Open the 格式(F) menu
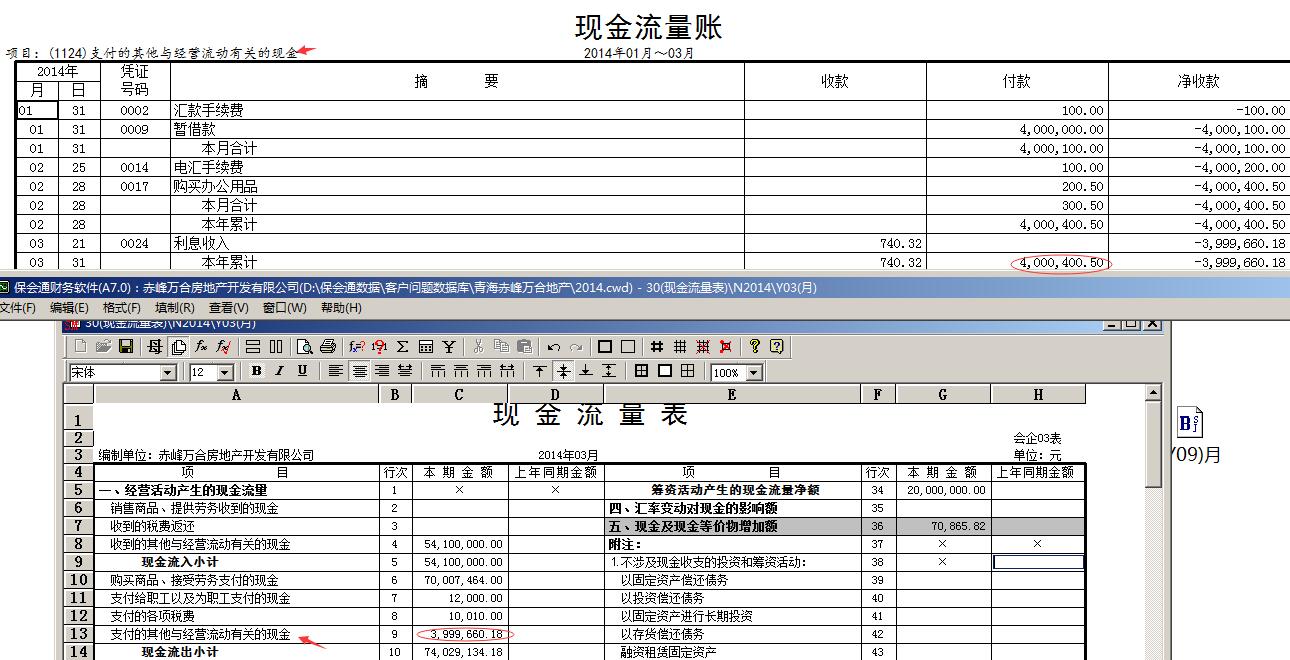Viewport: 1290px width, 660px height. (x=121, y=308)
